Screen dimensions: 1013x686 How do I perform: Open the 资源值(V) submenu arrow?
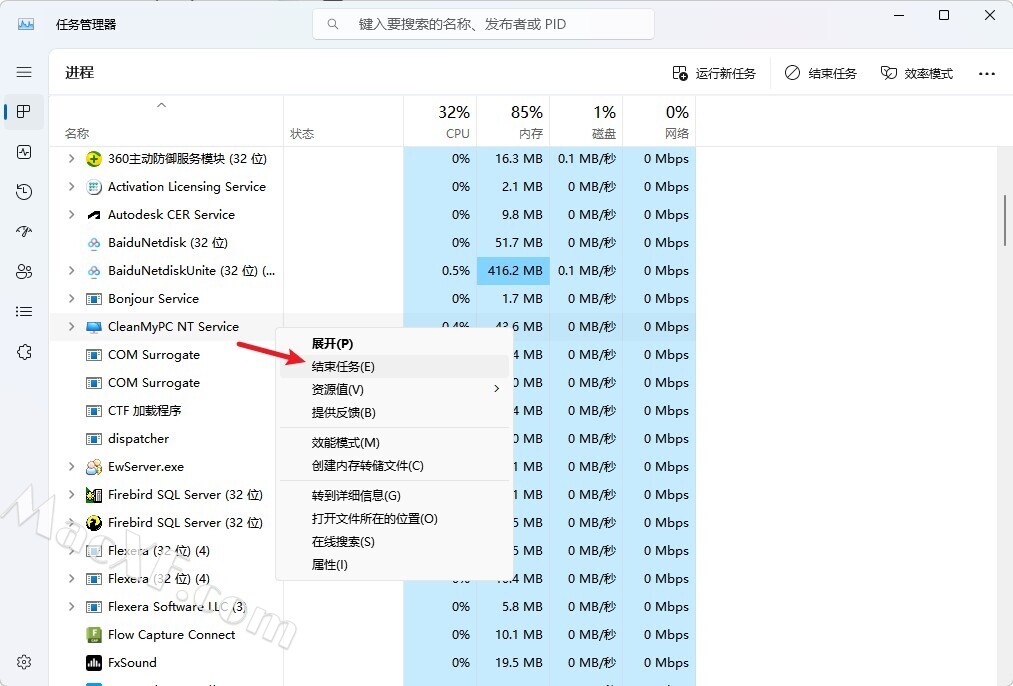(496, 389)
